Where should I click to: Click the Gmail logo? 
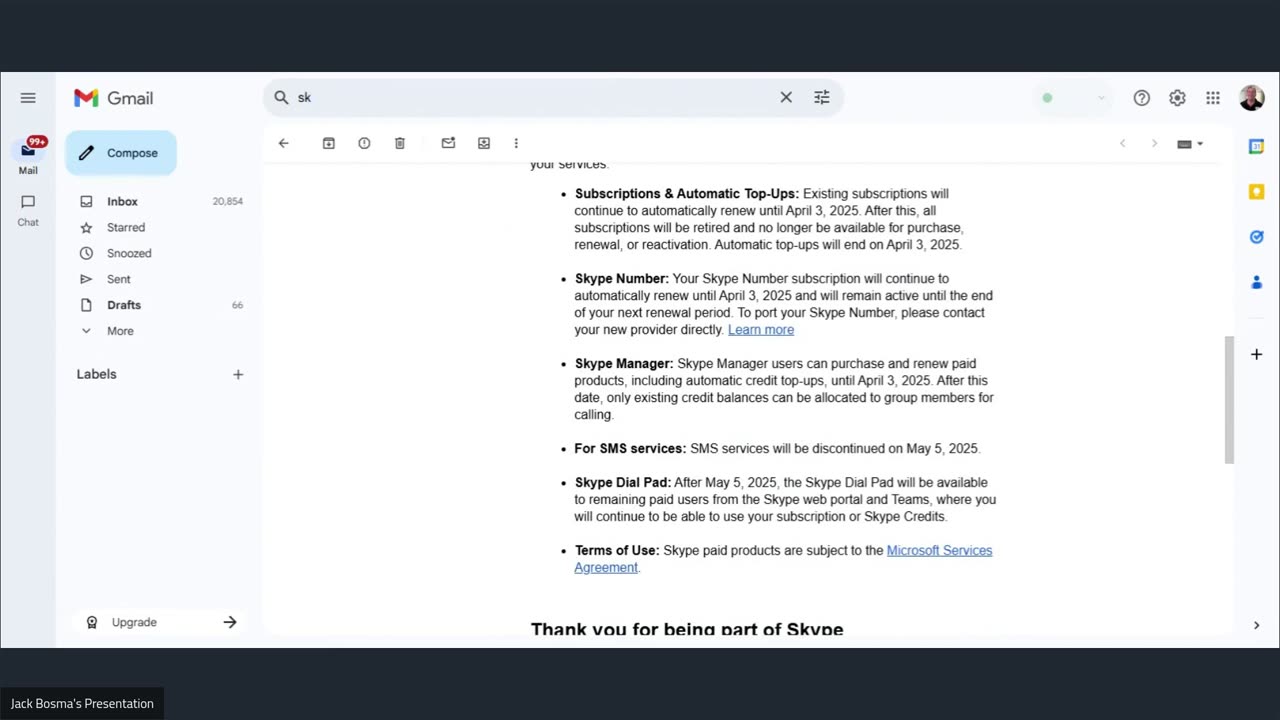(113, 98)
